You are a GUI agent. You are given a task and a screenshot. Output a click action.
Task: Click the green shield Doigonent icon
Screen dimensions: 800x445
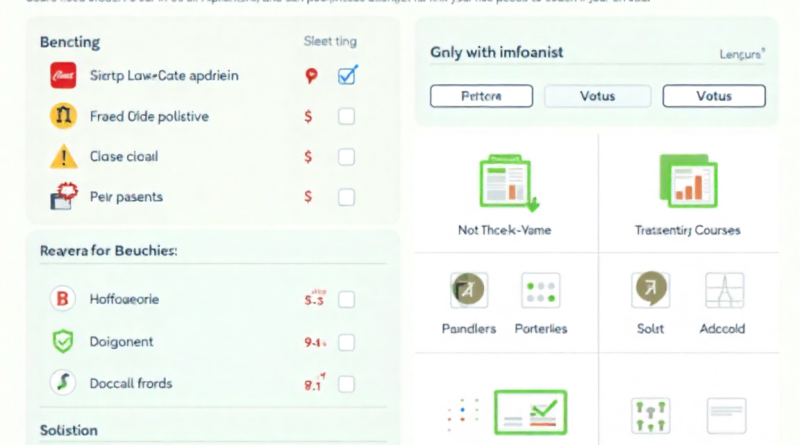coord(63,342)
